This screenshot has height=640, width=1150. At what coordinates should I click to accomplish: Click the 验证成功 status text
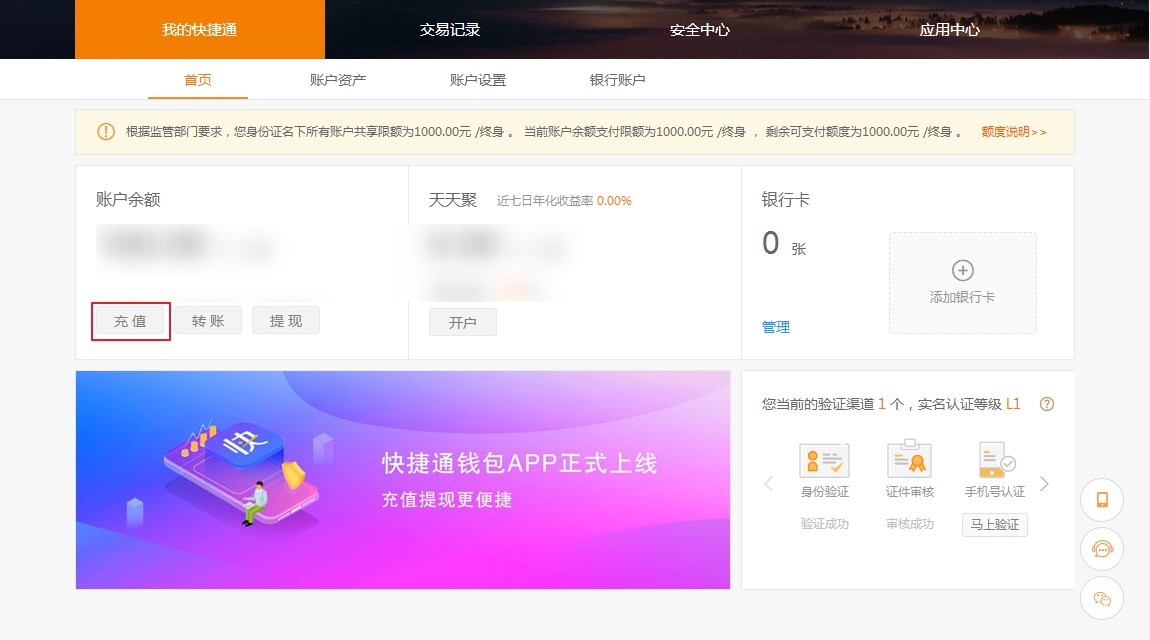coord(824,524)
